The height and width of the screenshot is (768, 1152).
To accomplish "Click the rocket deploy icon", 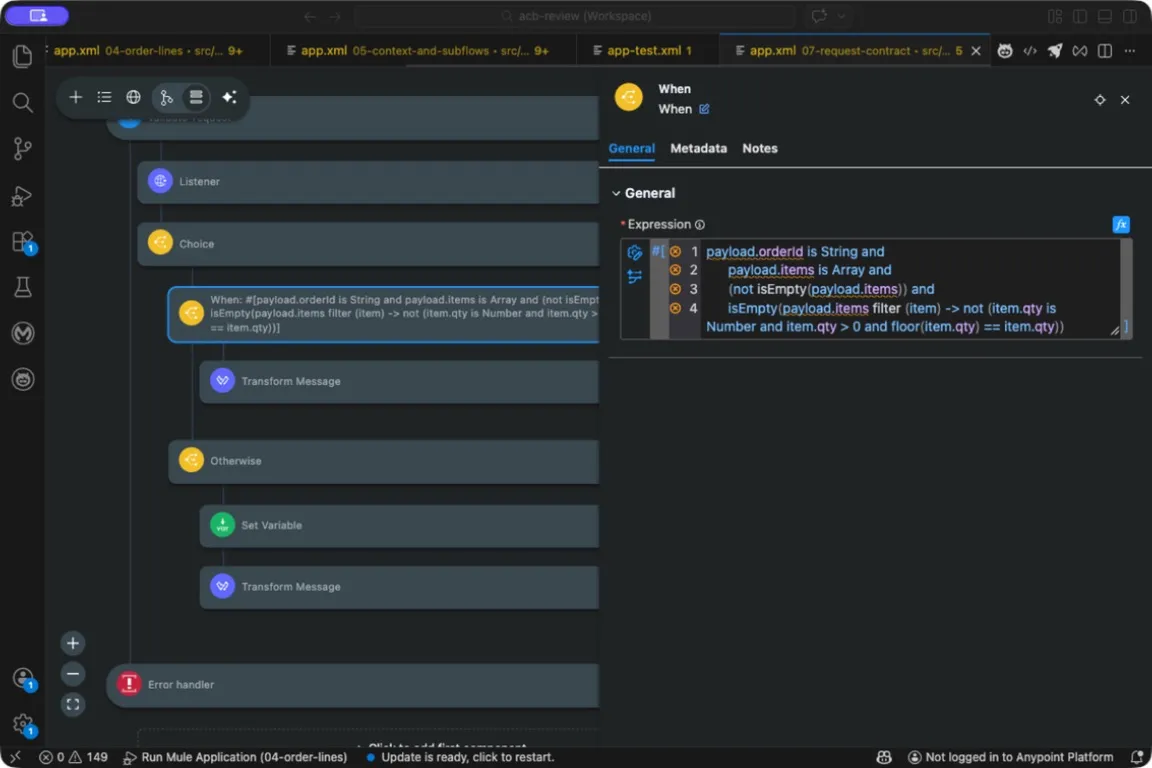I will (1055, 51).
